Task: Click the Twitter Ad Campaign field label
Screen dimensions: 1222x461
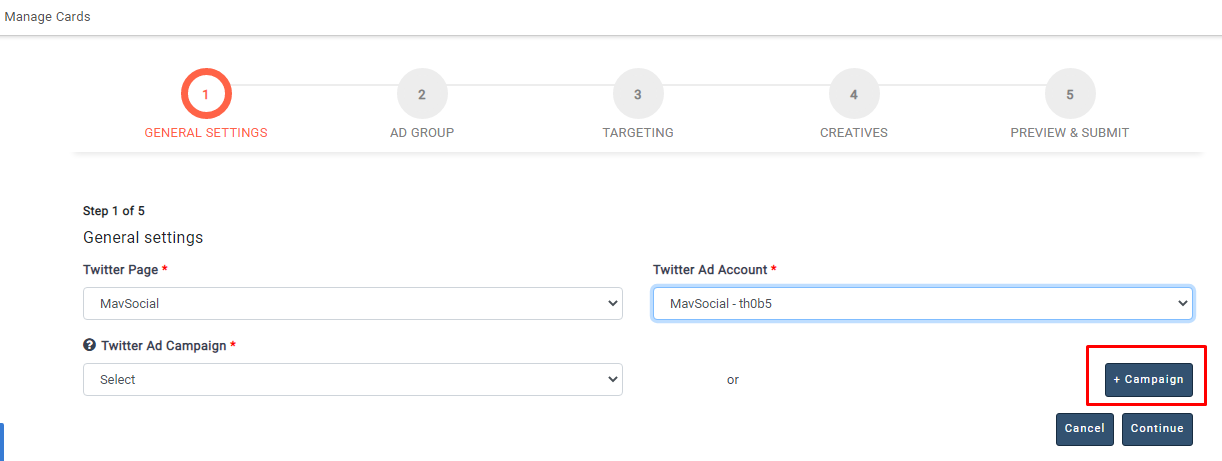Action: [x=164, y=345]
